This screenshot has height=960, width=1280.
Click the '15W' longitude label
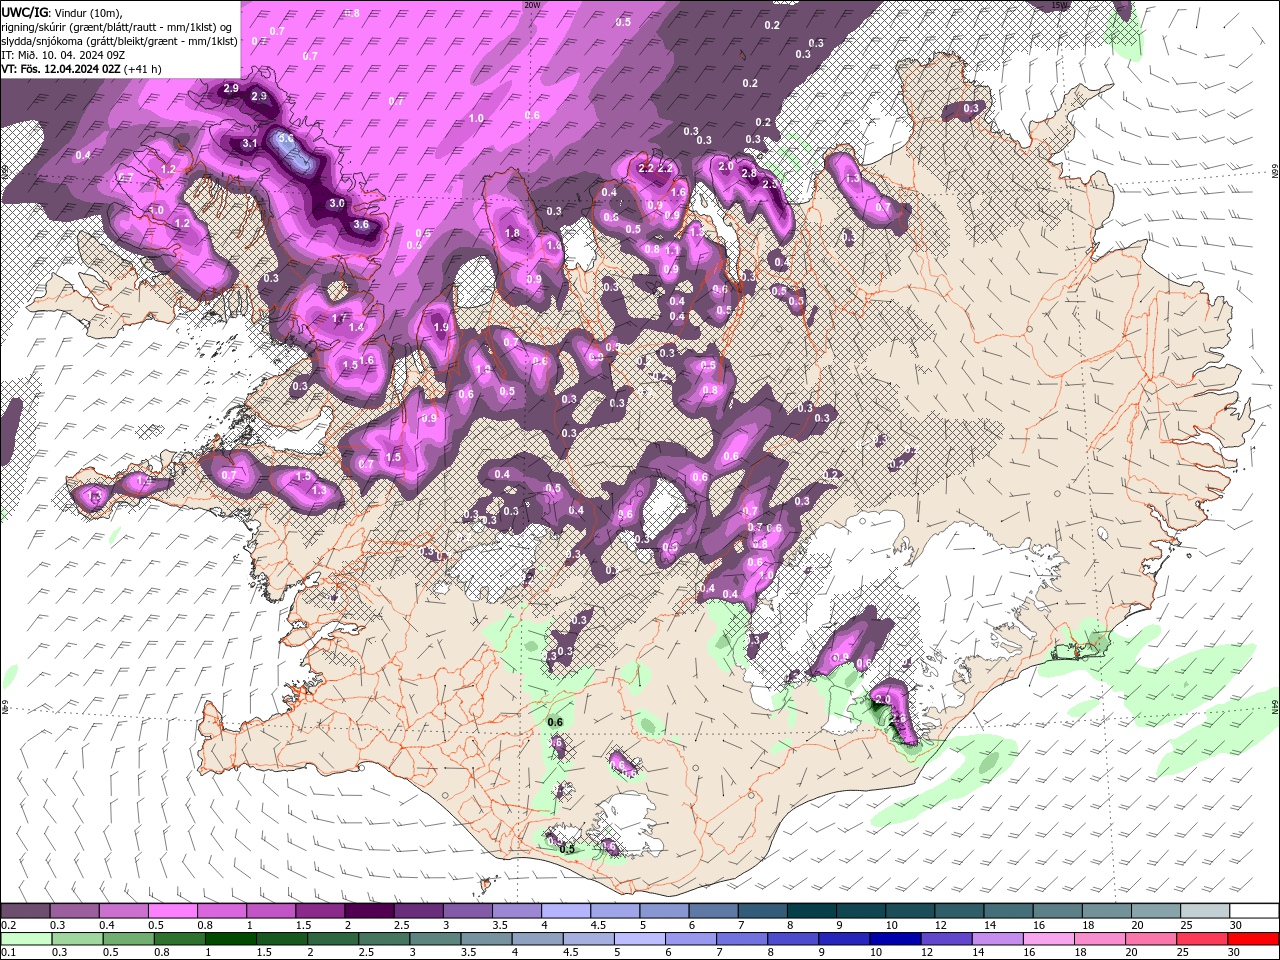coord(1060,5)
